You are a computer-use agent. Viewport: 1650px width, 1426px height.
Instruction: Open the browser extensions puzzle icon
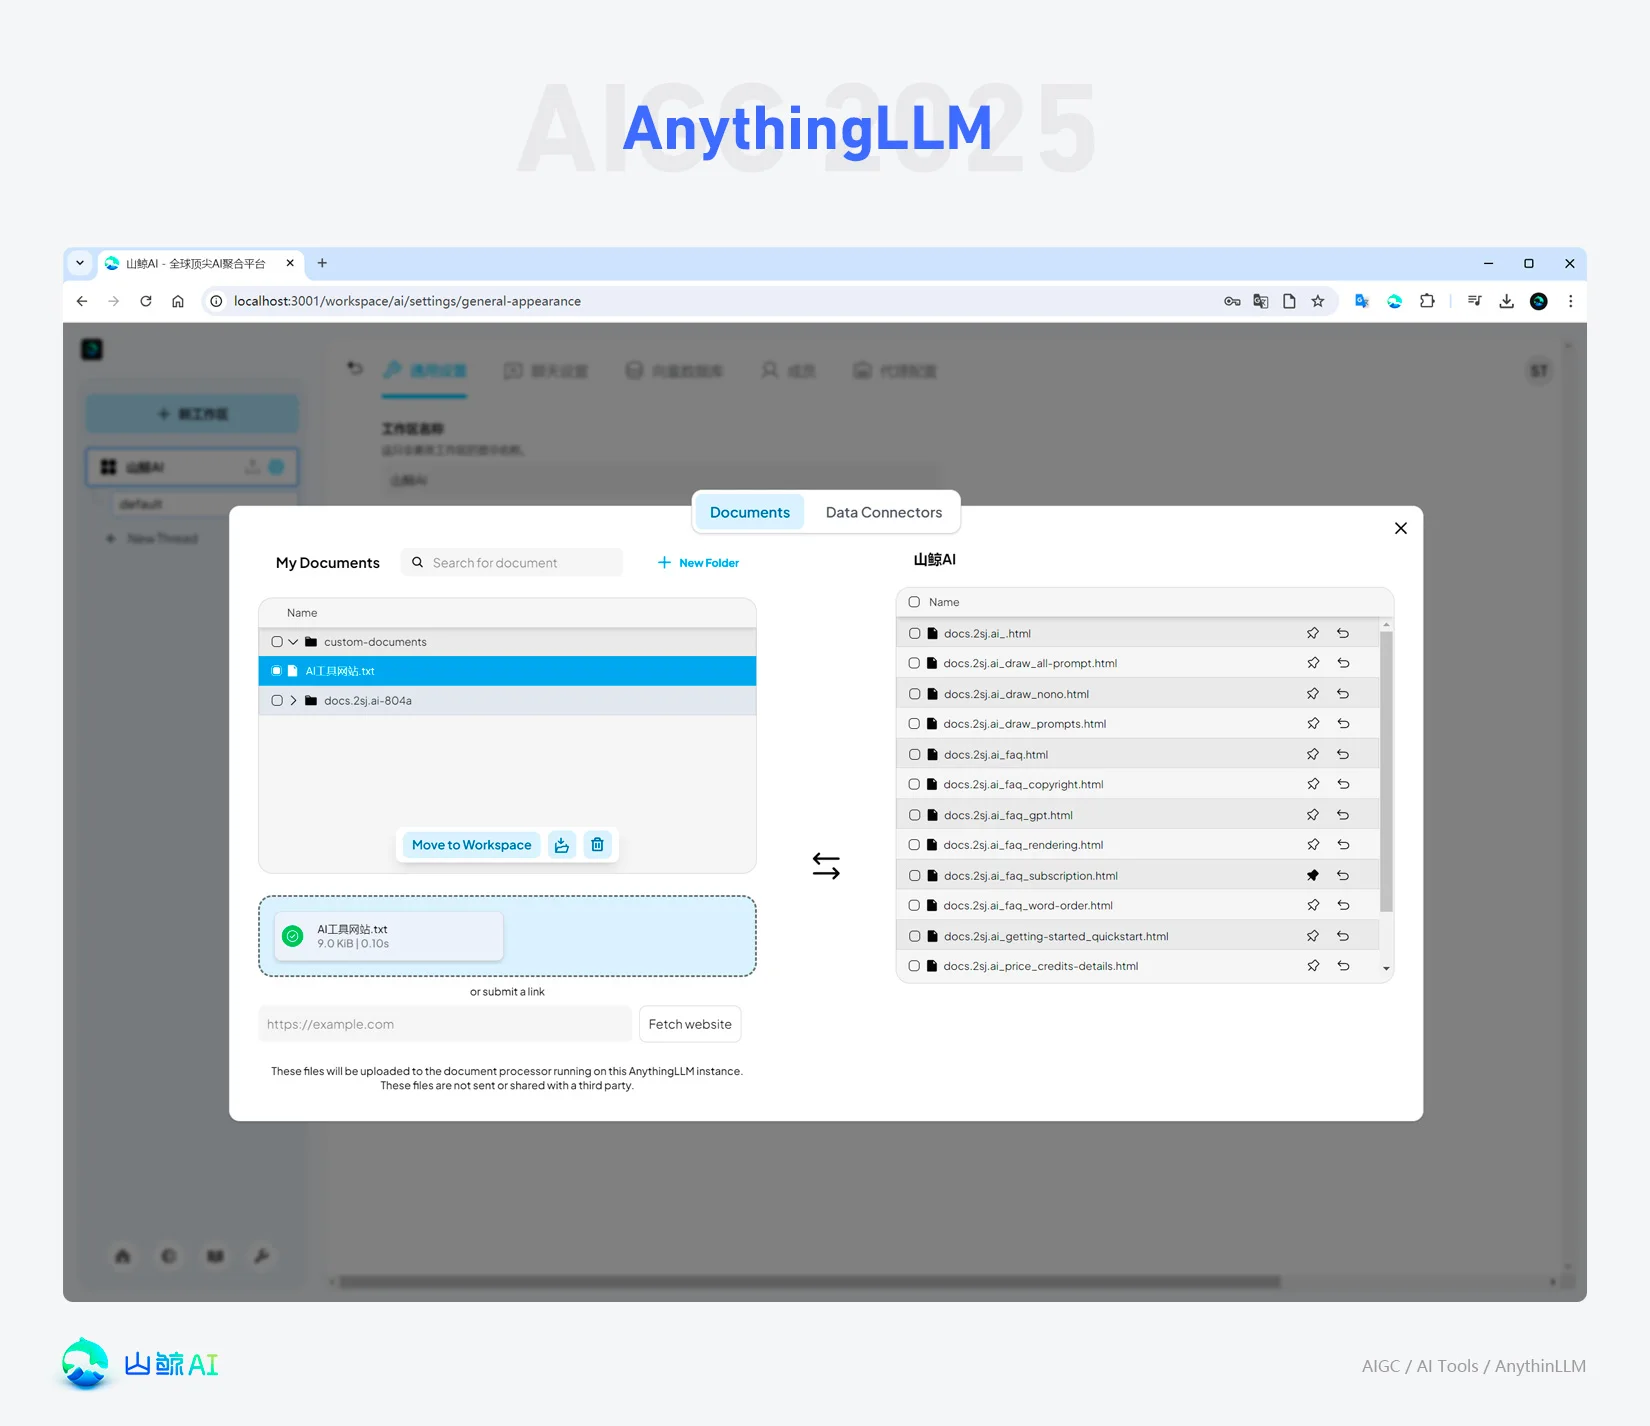(1427, 301)
